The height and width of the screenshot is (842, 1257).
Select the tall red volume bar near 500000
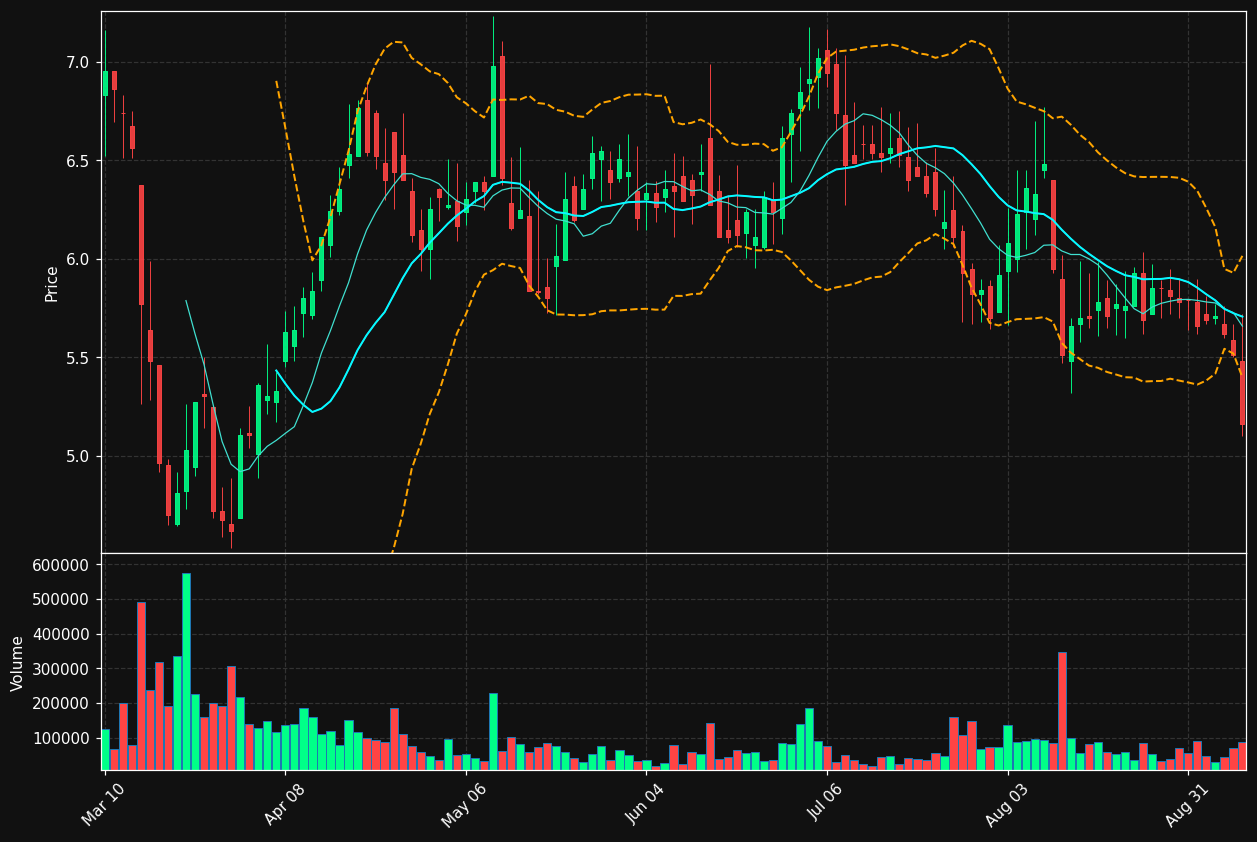pyautogui.click(x=141, y=686)
